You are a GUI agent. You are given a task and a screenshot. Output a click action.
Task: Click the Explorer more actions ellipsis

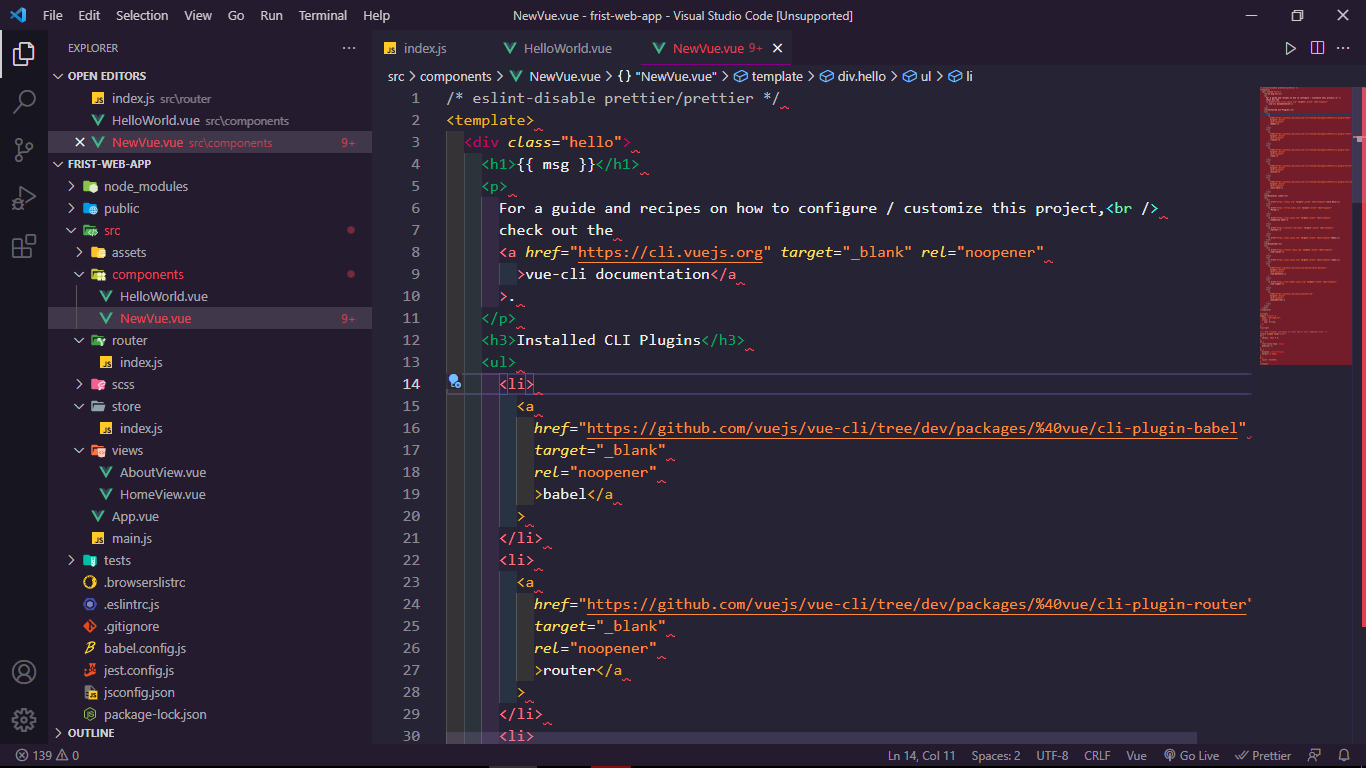349,48
